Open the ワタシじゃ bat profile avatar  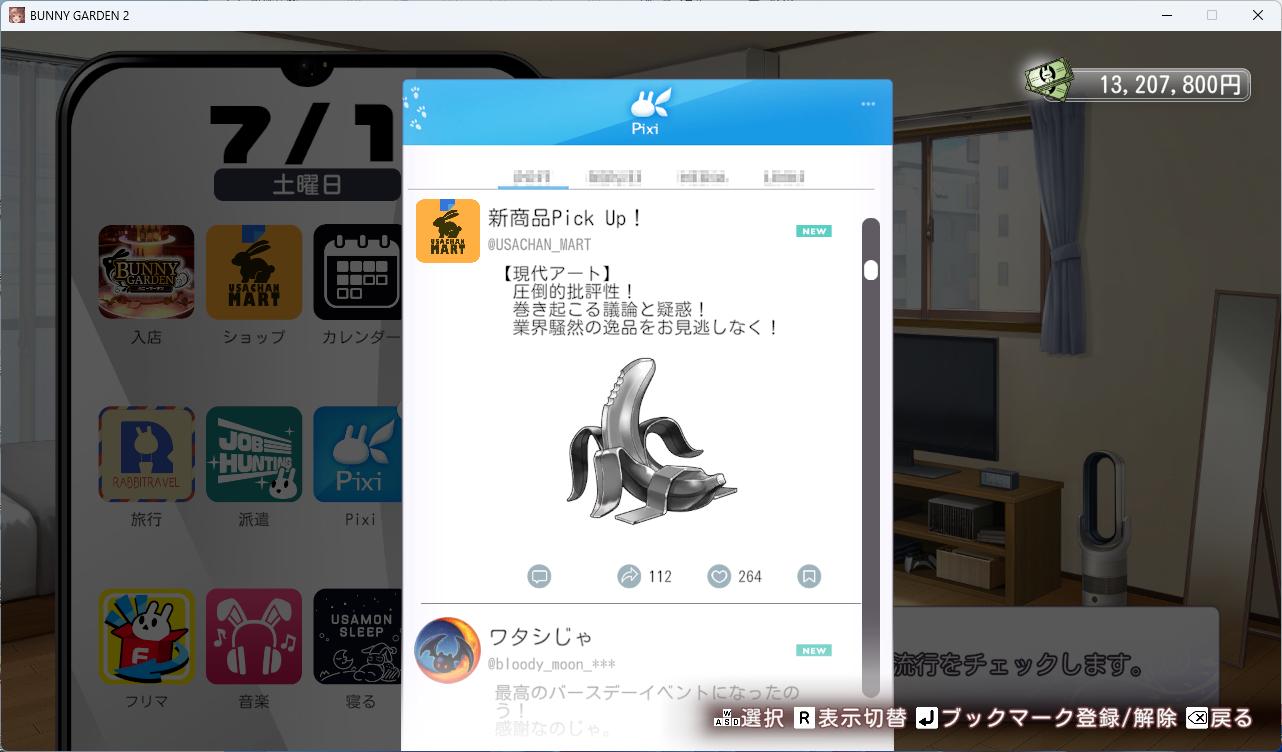447,650
